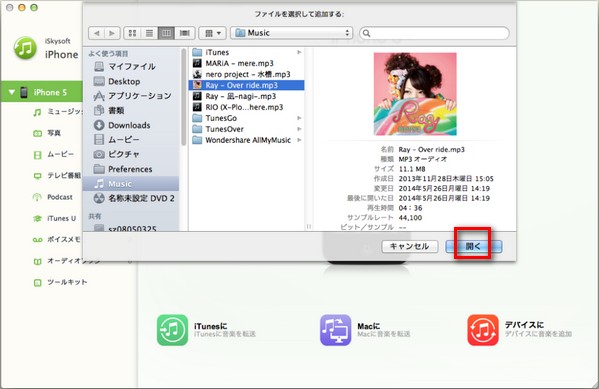Open the TunesGo folder
Image resolution: width=599 pixels, height=389 pixels.
coord(246,118)
